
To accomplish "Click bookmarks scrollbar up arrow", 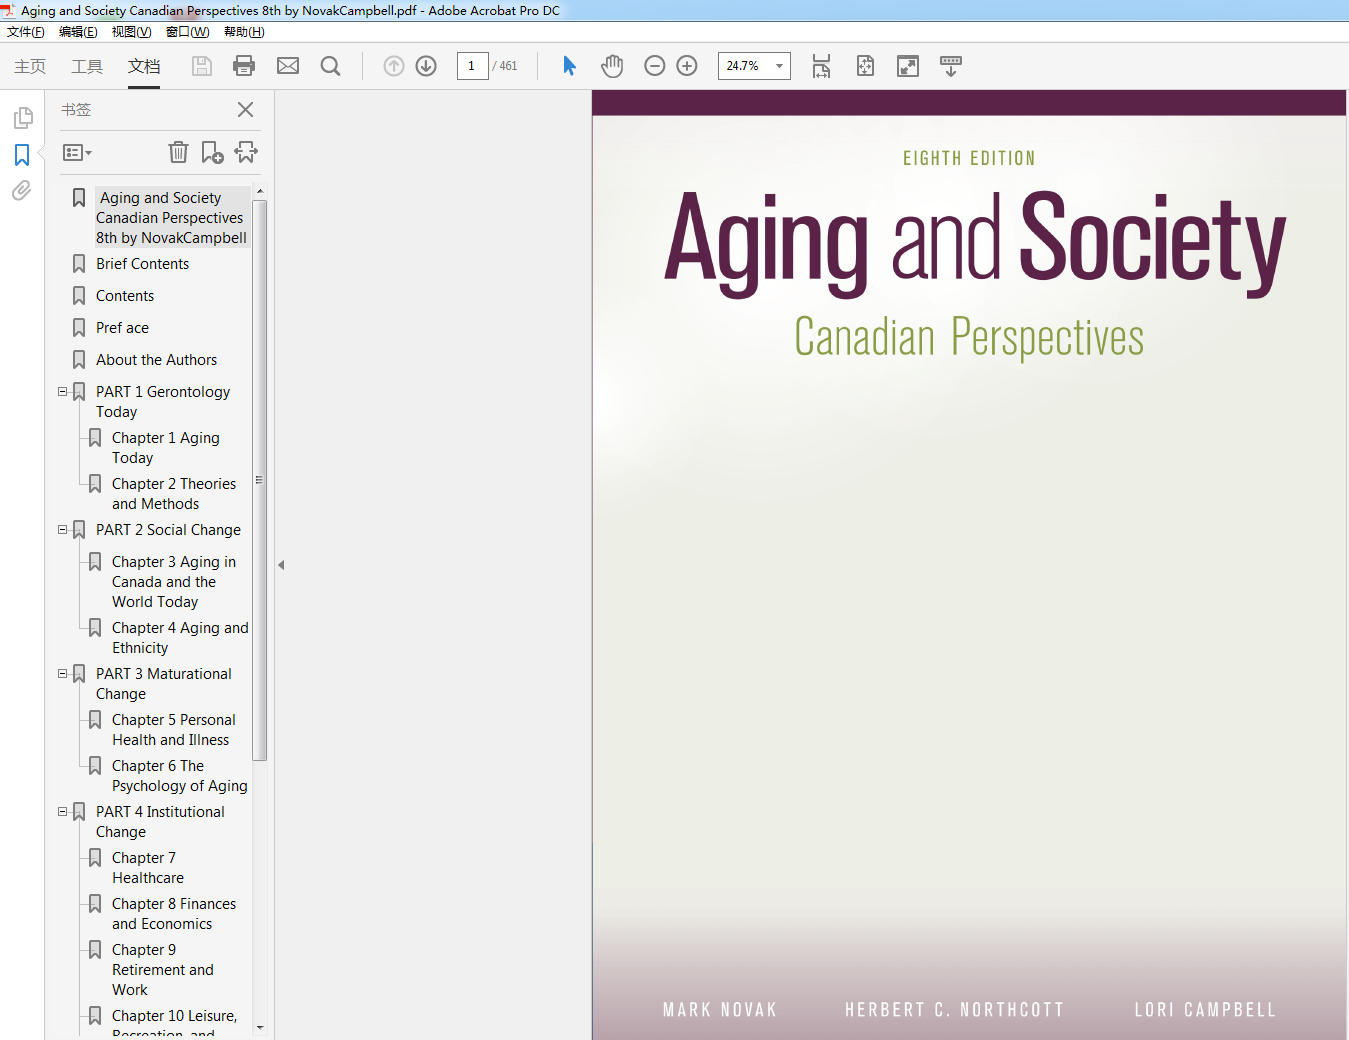I will pos(260,191).
